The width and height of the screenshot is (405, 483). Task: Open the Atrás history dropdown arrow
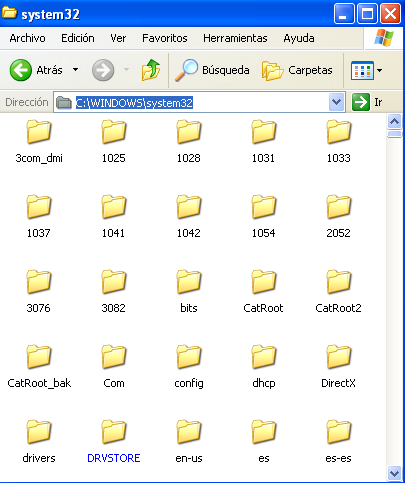76,70
